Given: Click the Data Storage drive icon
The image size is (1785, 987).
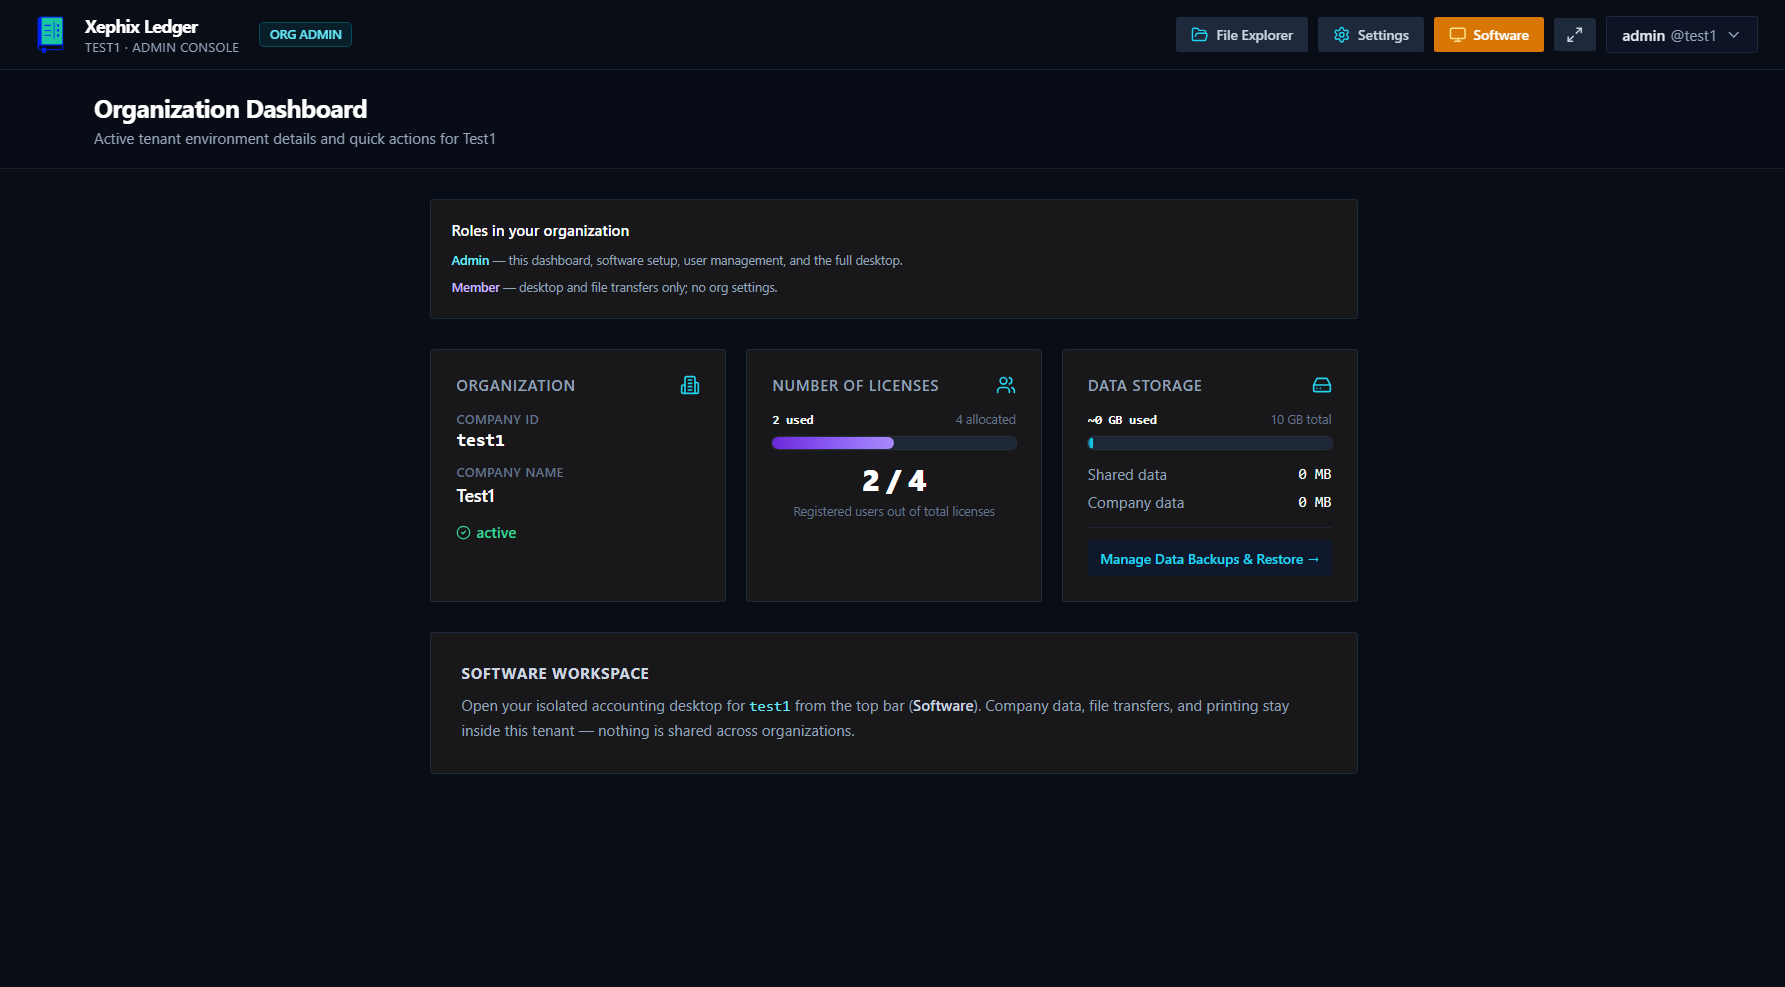Looking at the screenshot, I should tap(1322, 385).
